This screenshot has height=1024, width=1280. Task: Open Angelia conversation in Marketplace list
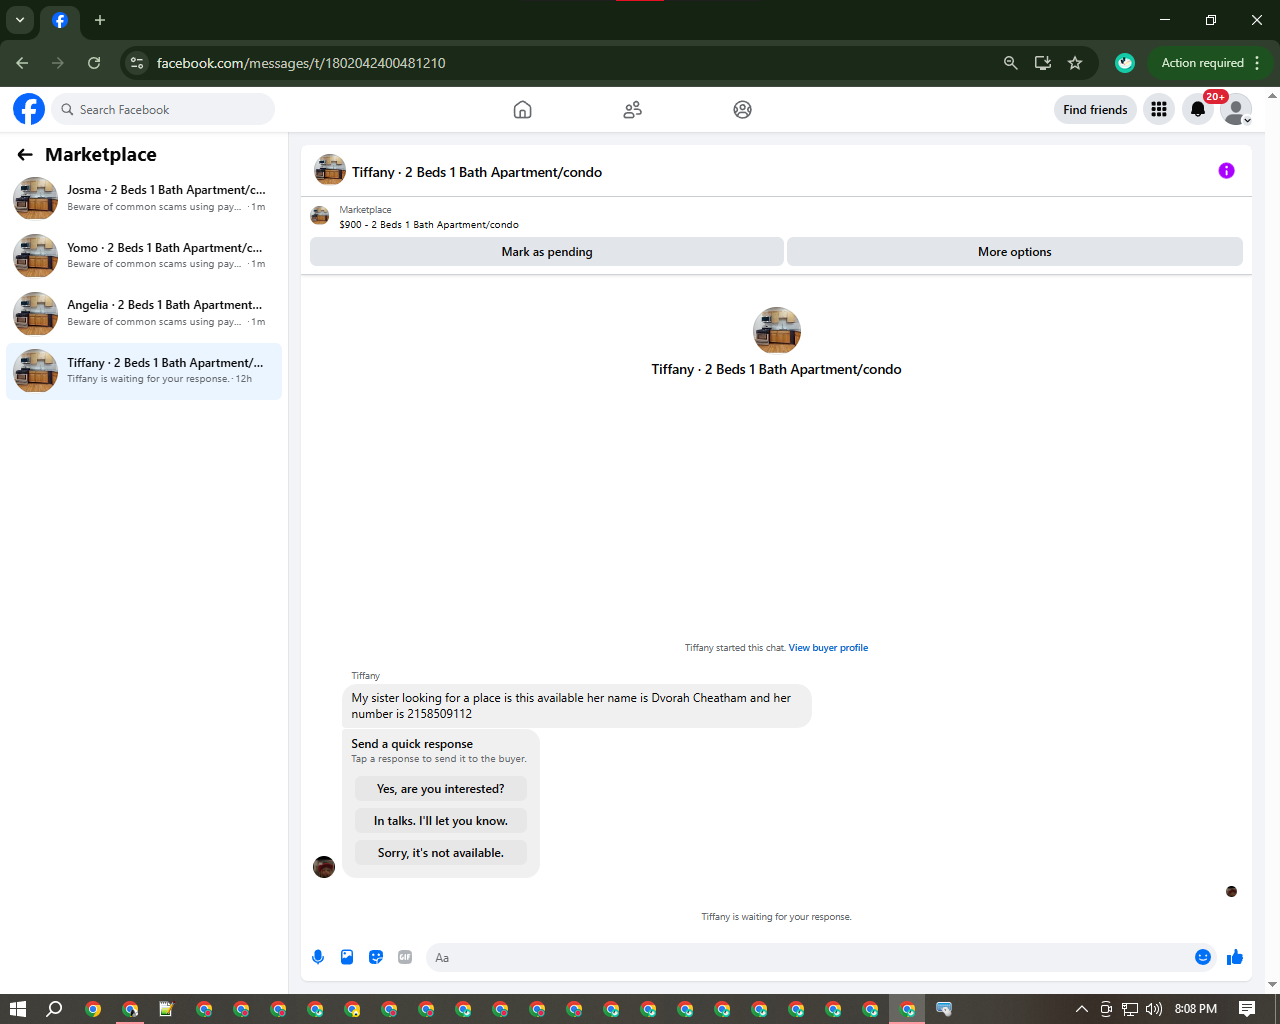point(144,314)
